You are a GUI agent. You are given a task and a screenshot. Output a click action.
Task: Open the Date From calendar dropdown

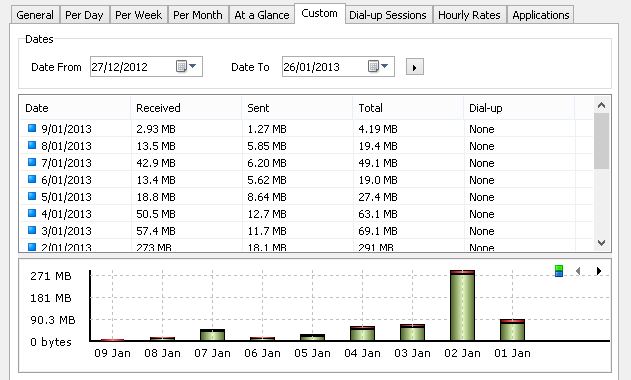(x=186, y=66)
